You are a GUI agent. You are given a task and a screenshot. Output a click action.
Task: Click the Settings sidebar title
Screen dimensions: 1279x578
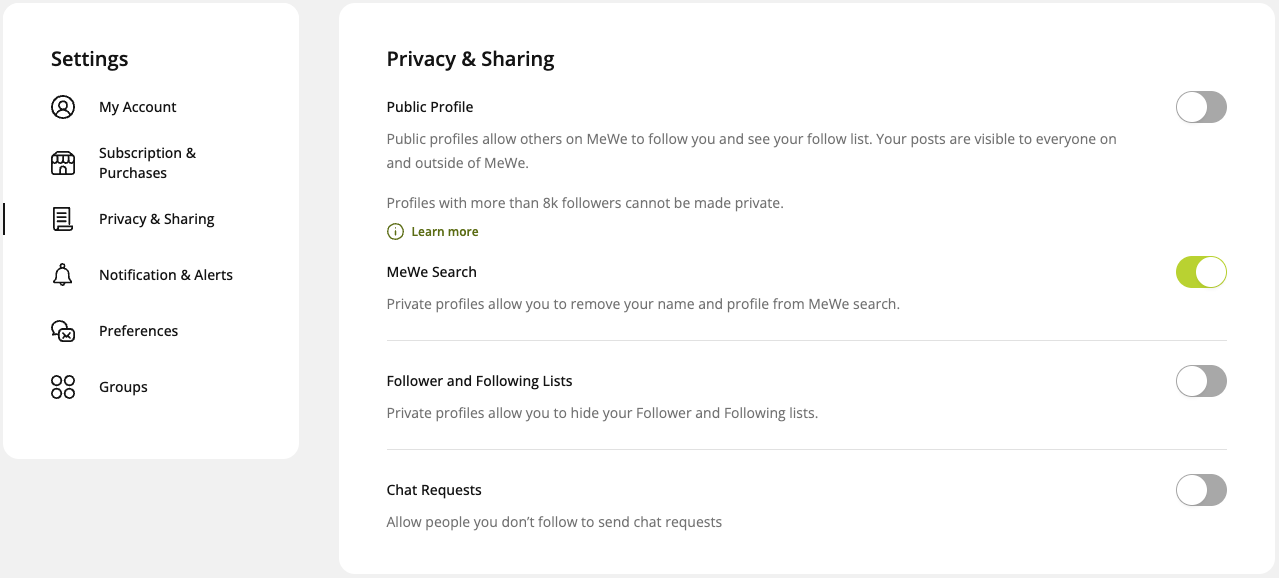coord(90,59)
